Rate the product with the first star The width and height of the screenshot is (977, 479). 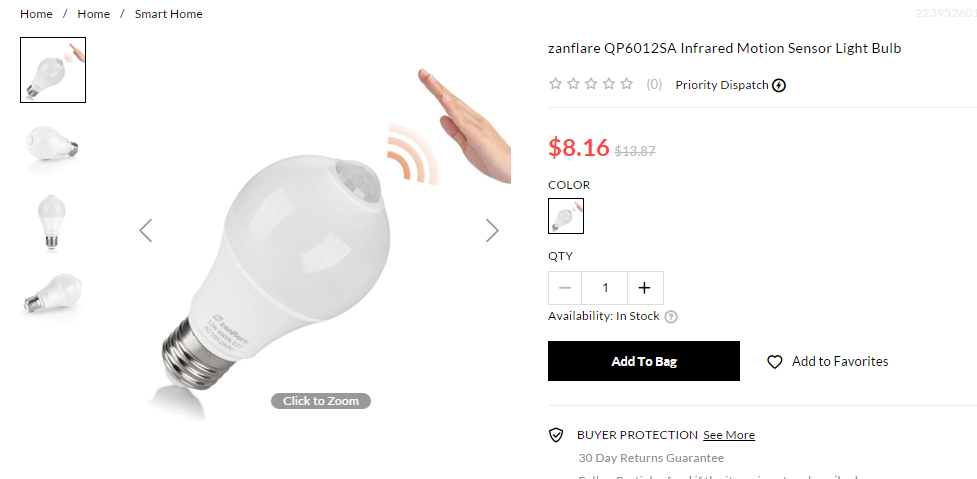click(x=555, y=84)
